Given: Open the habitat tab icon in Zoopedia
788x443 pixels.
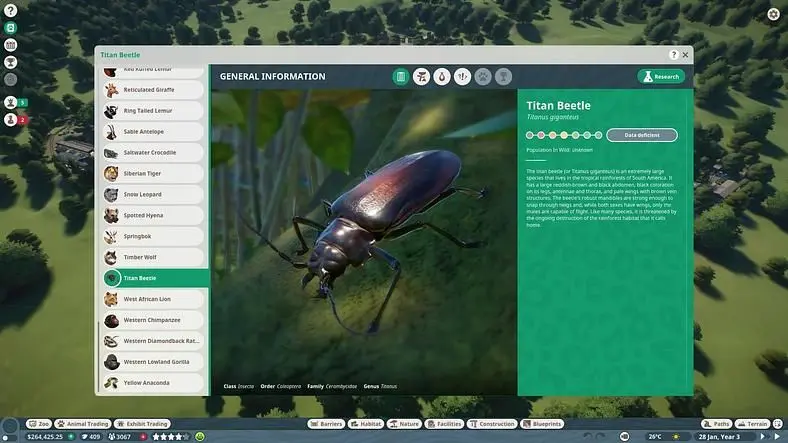Looking at the screenshot, I should pos(421,77).
